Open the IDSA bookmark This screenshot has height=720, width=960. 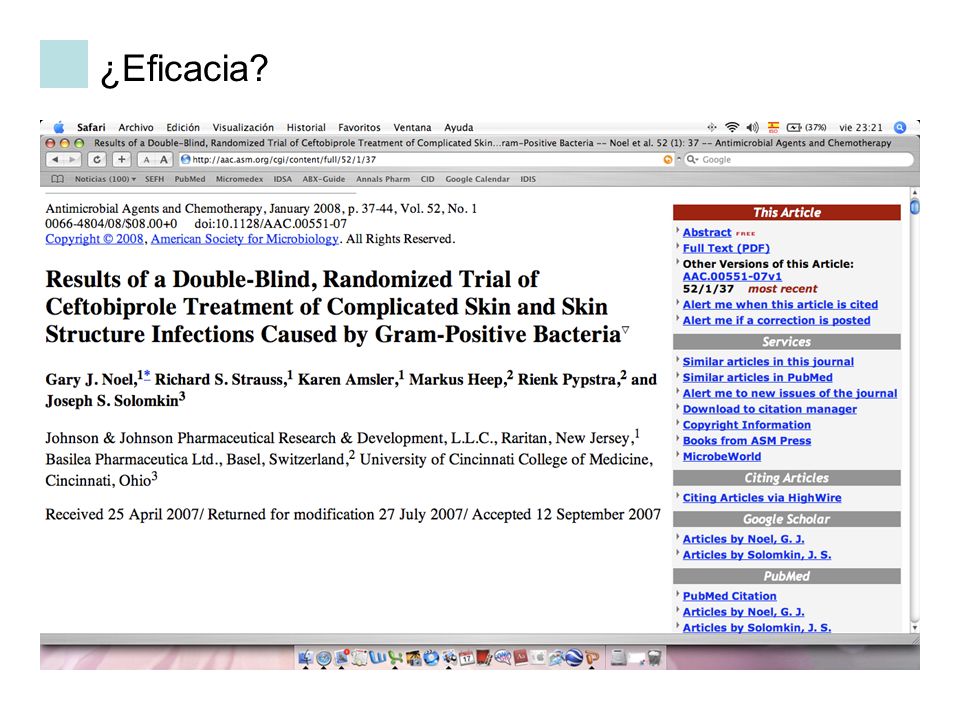(x=283, y=179)
